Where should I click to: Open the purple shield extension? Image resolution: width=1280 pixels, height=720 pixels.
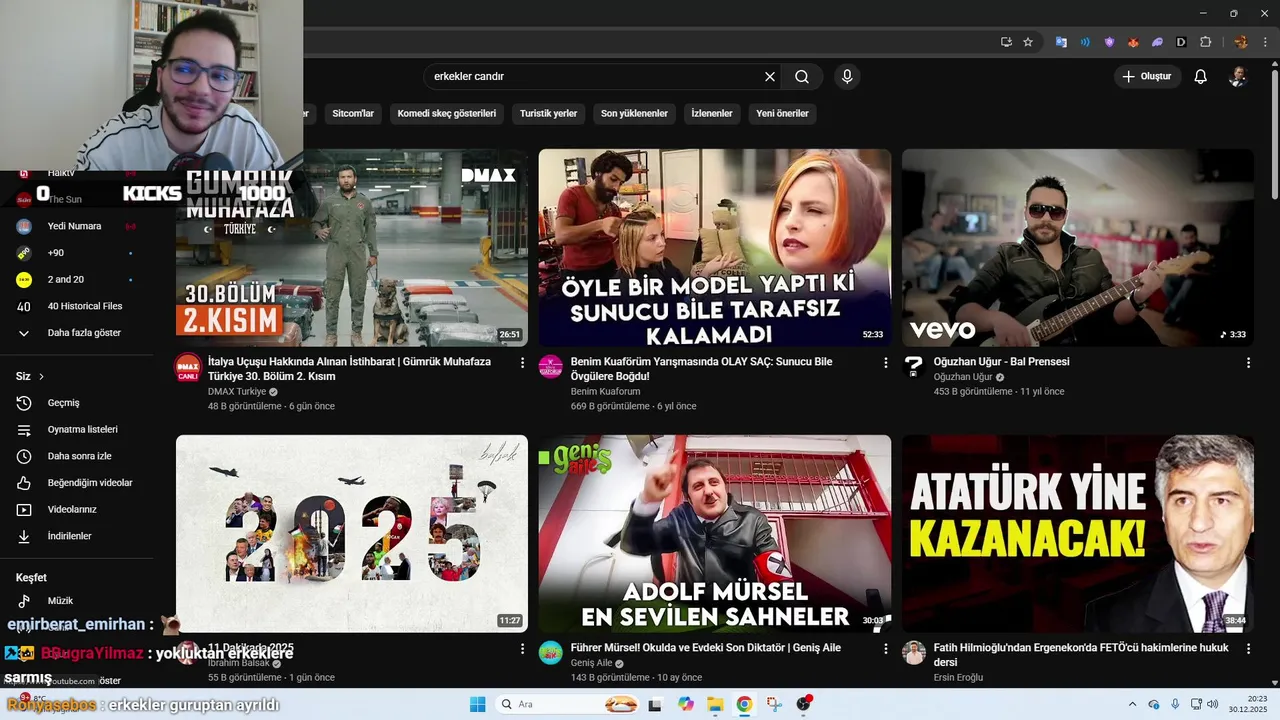(x=1109, y=42)
